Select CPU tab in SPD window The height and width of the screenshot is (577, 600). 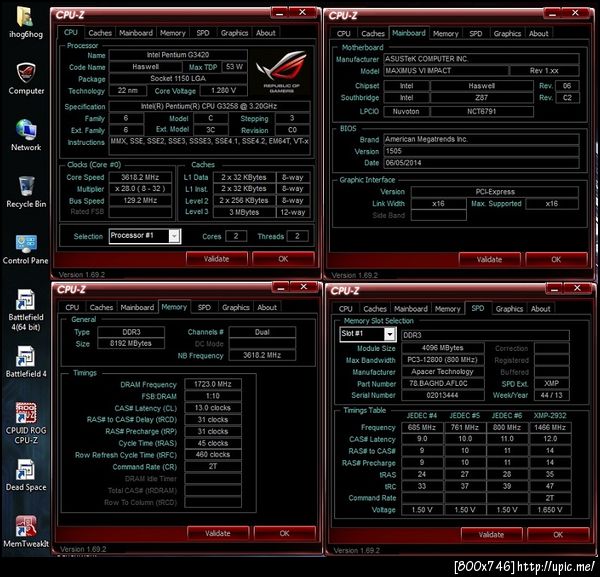345,309
